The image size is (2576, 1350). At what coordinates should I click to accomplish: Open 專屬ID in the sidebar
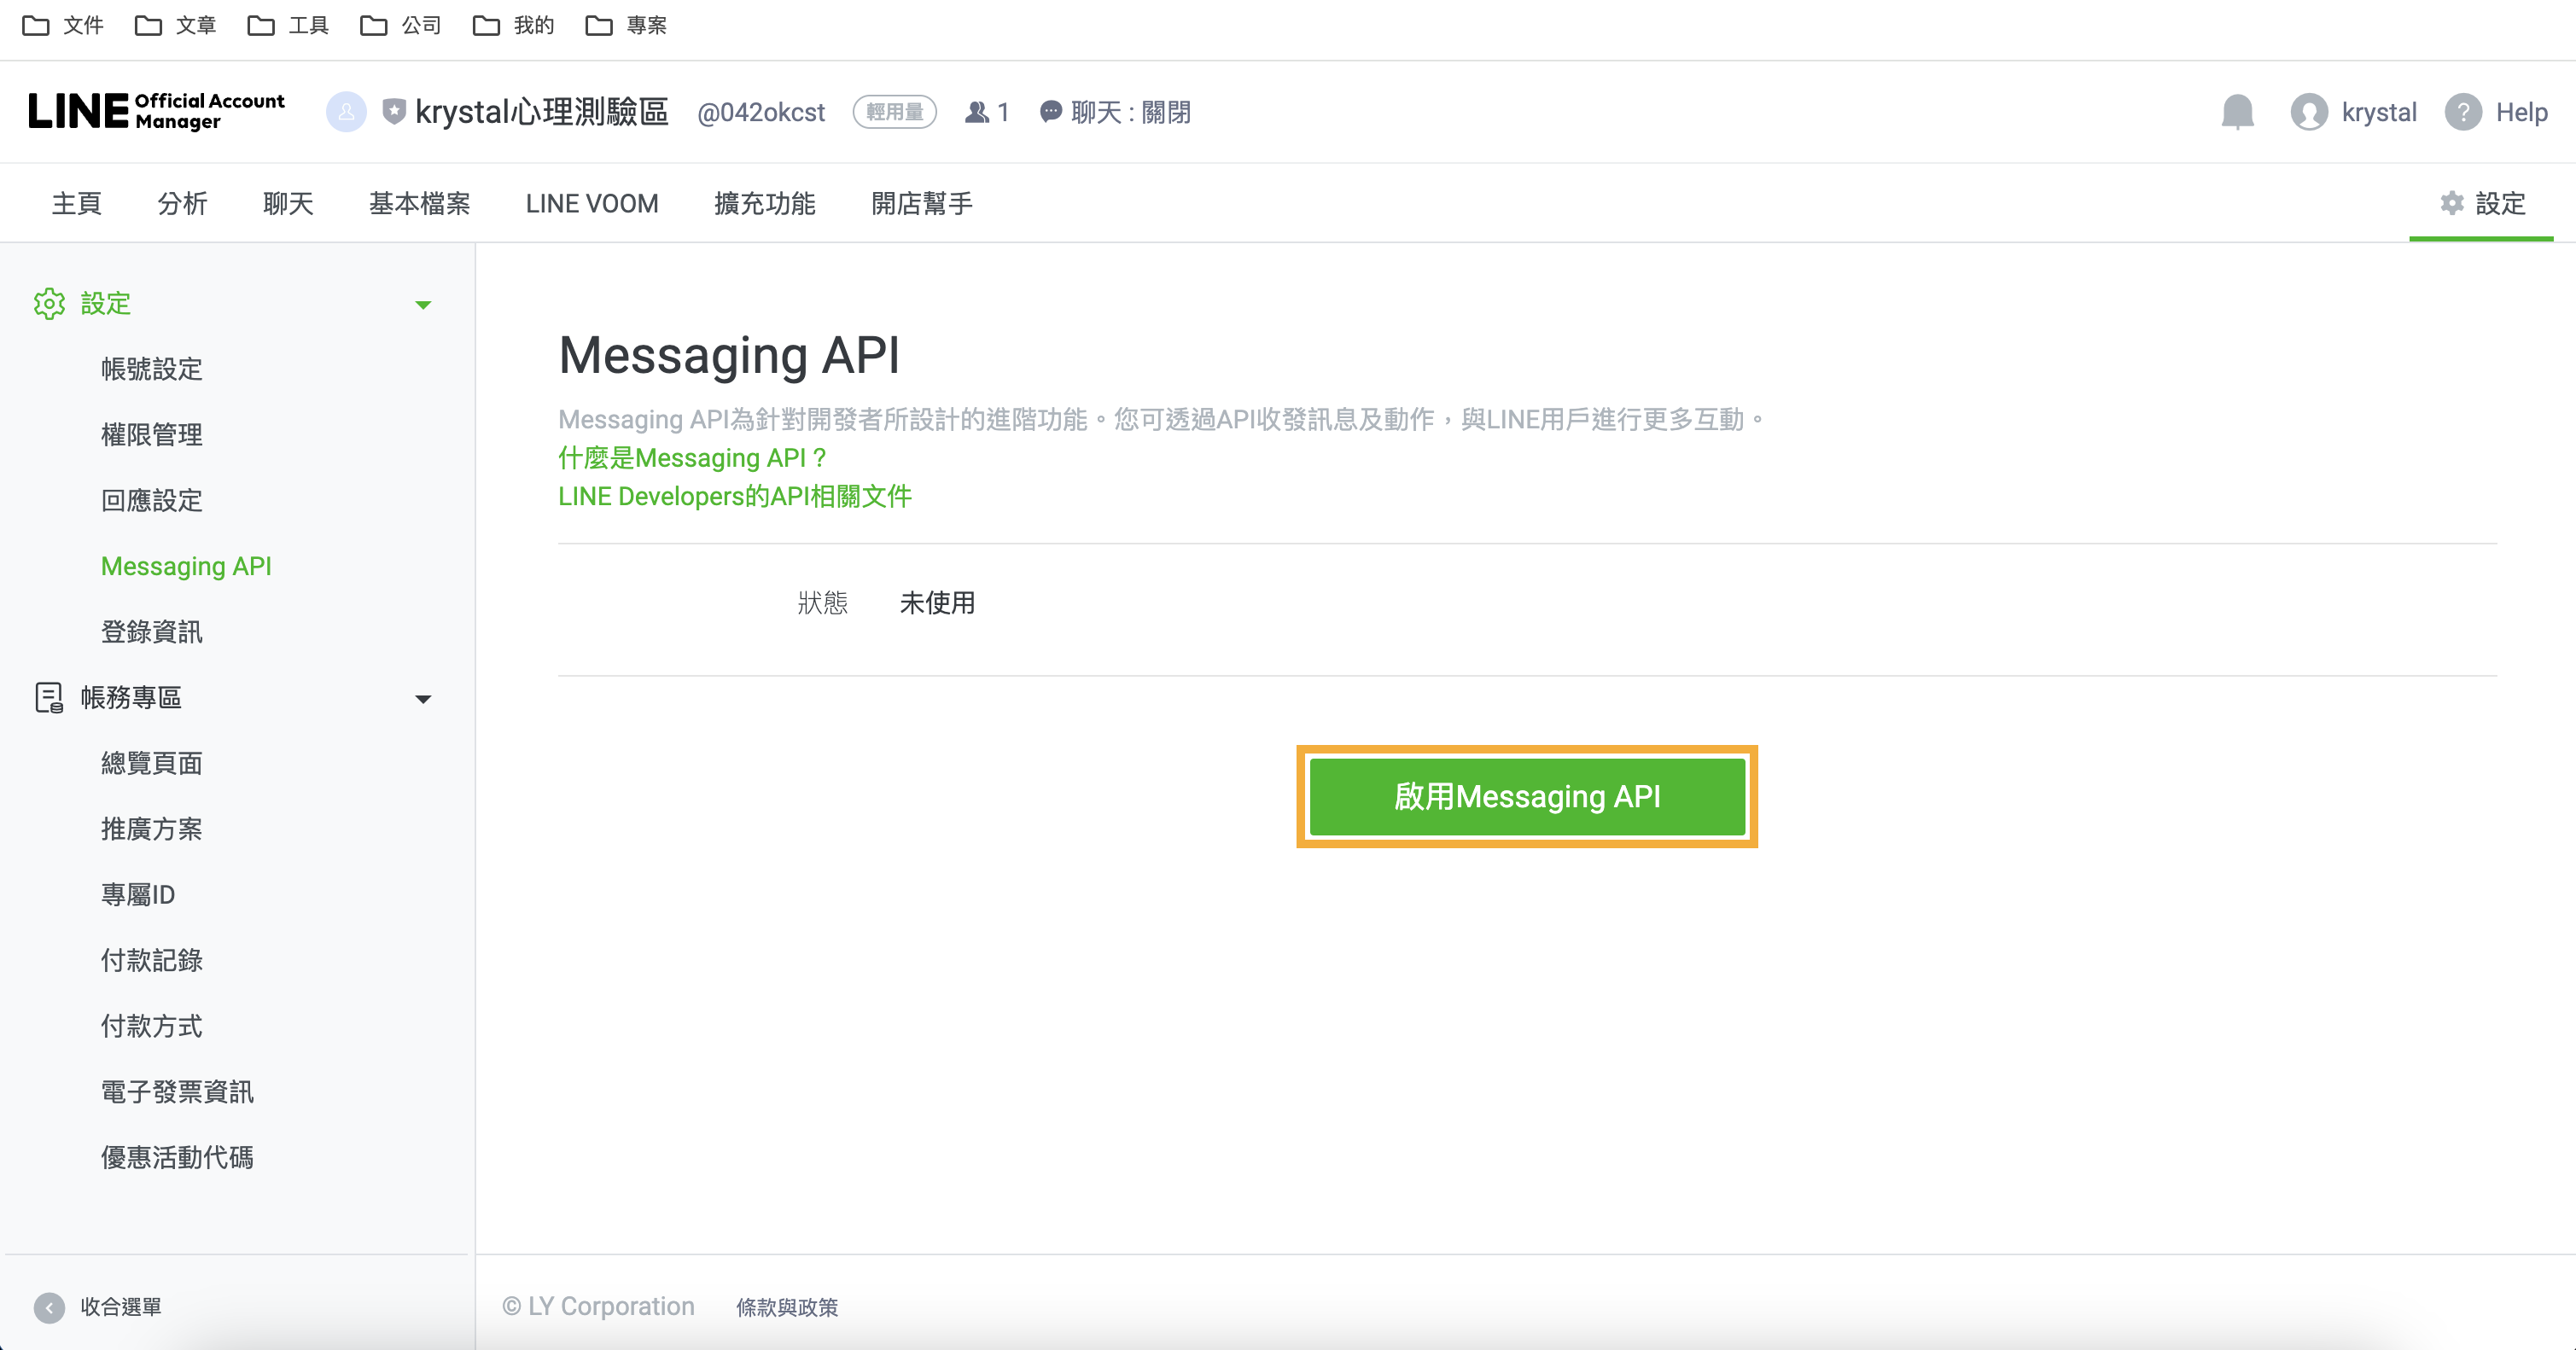coord(138,894)
